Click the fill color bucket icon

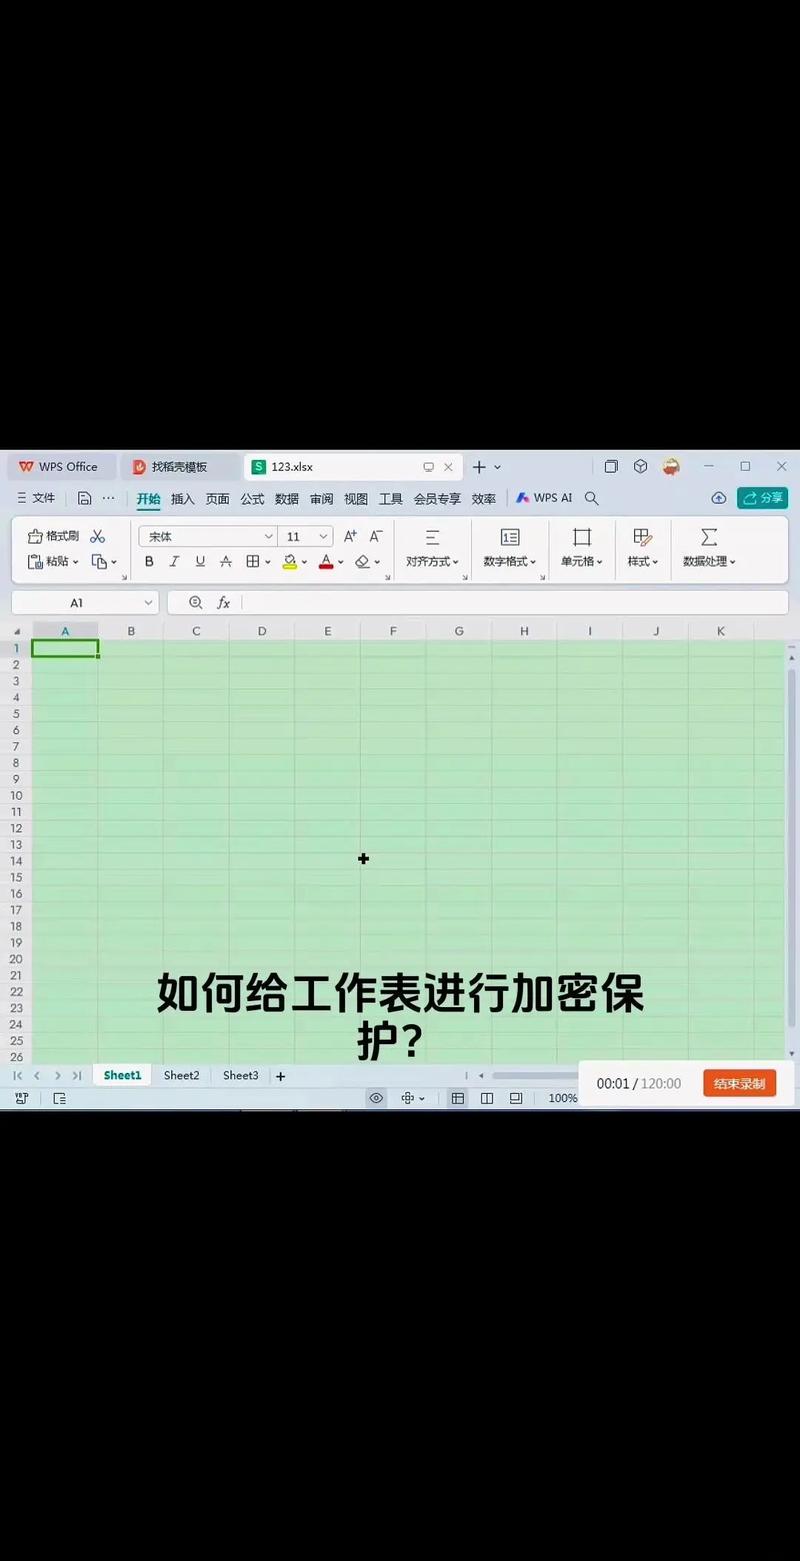(x=289, y=561)
